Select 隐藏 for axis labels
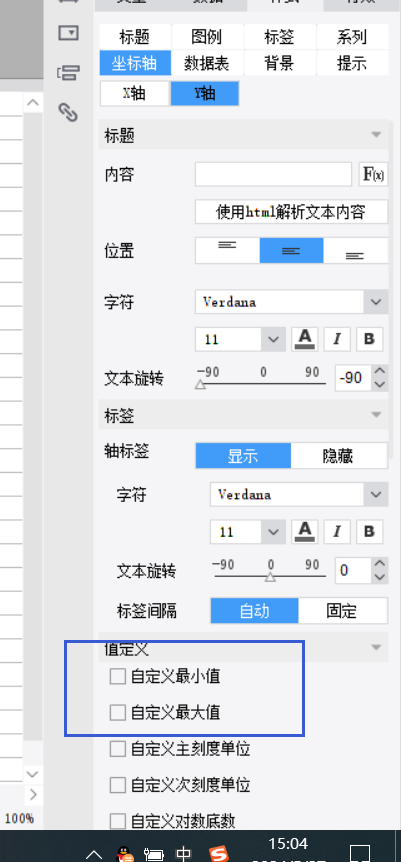Screen dimensions: 401x862 click(339, 456)
